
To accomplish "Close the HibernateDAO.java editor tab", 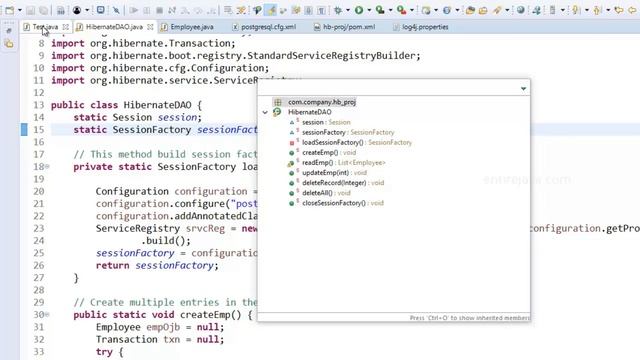I will tap(150, 27).
